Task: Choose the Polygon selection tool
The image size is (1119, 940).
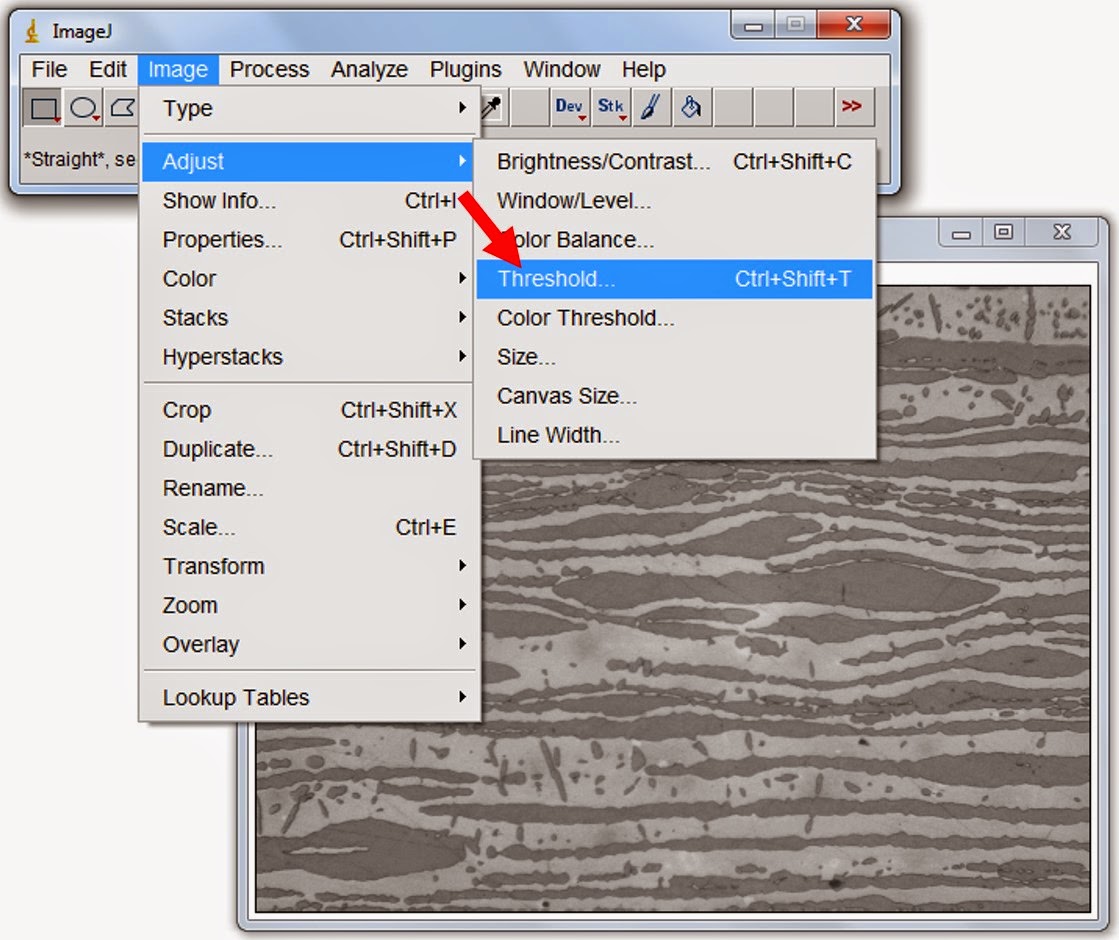Action: coord(123,107)
